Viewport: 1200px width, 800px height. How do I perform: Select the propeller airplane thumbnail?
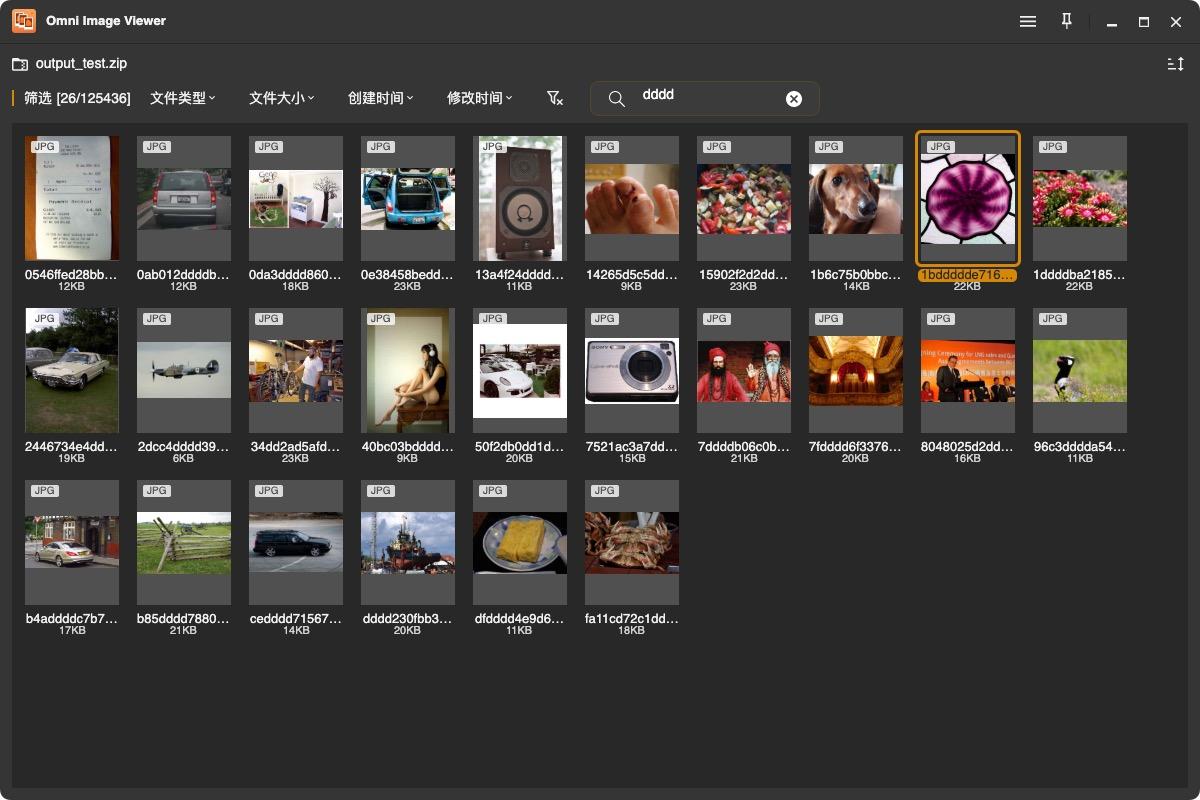pos(184,370)
